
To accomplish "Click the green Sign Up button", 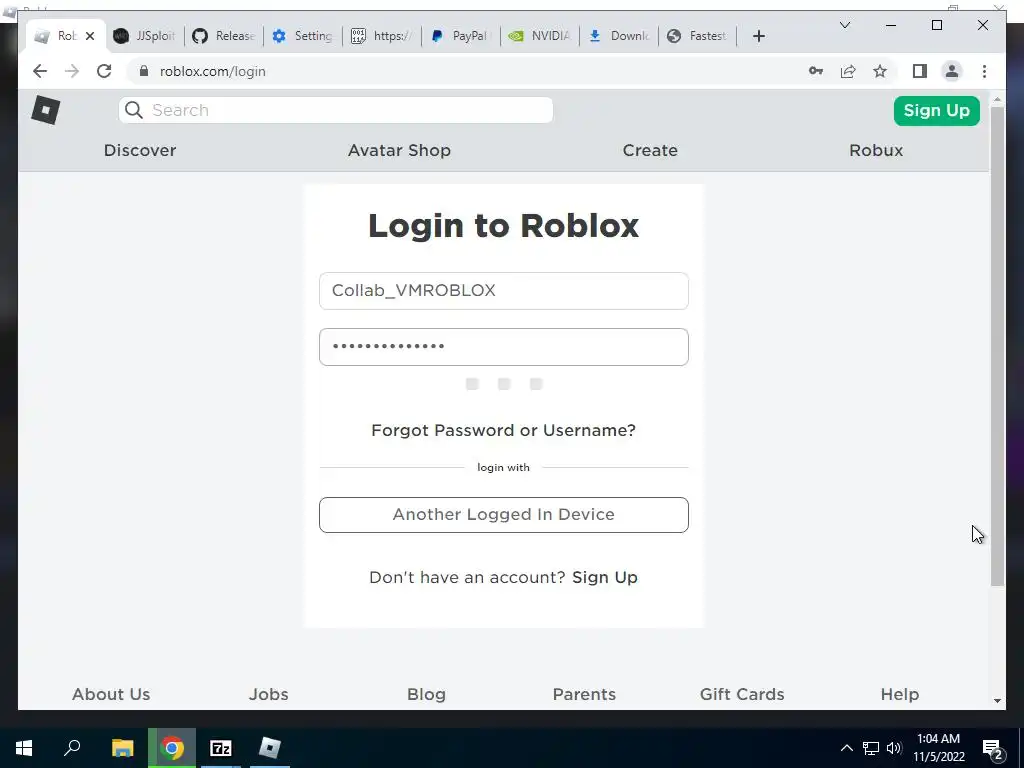I will [936, 110].
